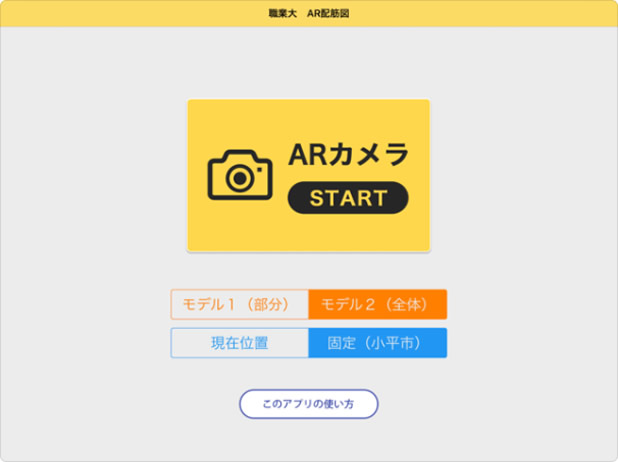Viewport: 618px width, 462px height.
Task: Click the camera icon on the yellow card
Action: (x=240, y=175)
